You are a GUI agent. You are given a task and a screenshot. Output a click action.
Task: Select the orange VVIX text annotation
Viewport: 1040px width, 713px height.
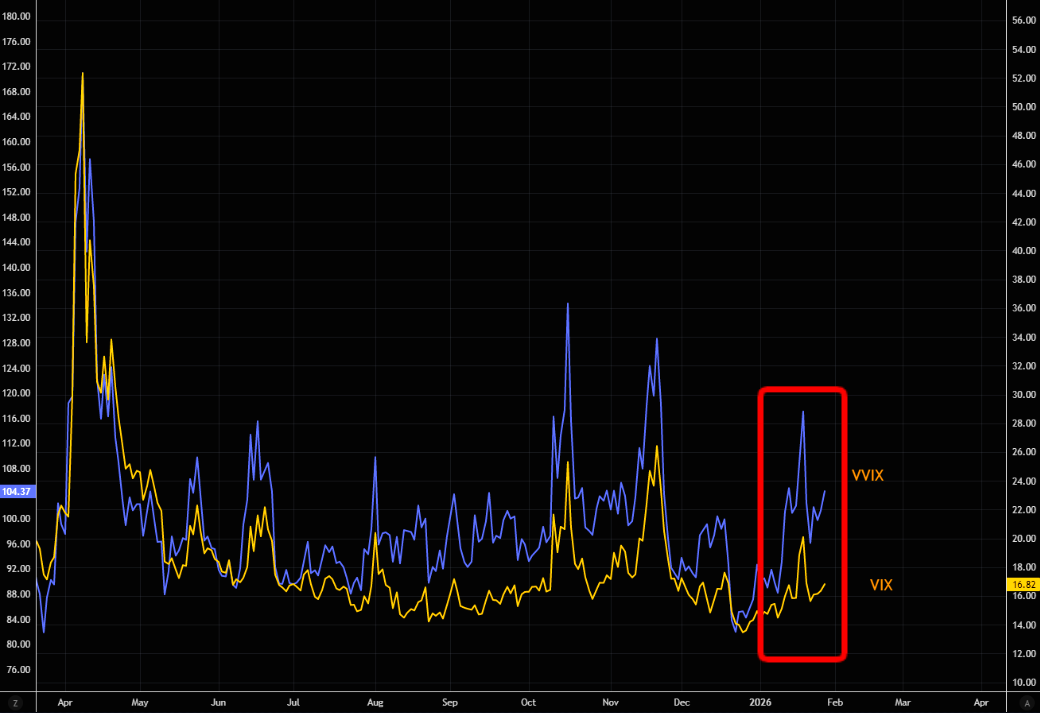click(x=867, y=476)
